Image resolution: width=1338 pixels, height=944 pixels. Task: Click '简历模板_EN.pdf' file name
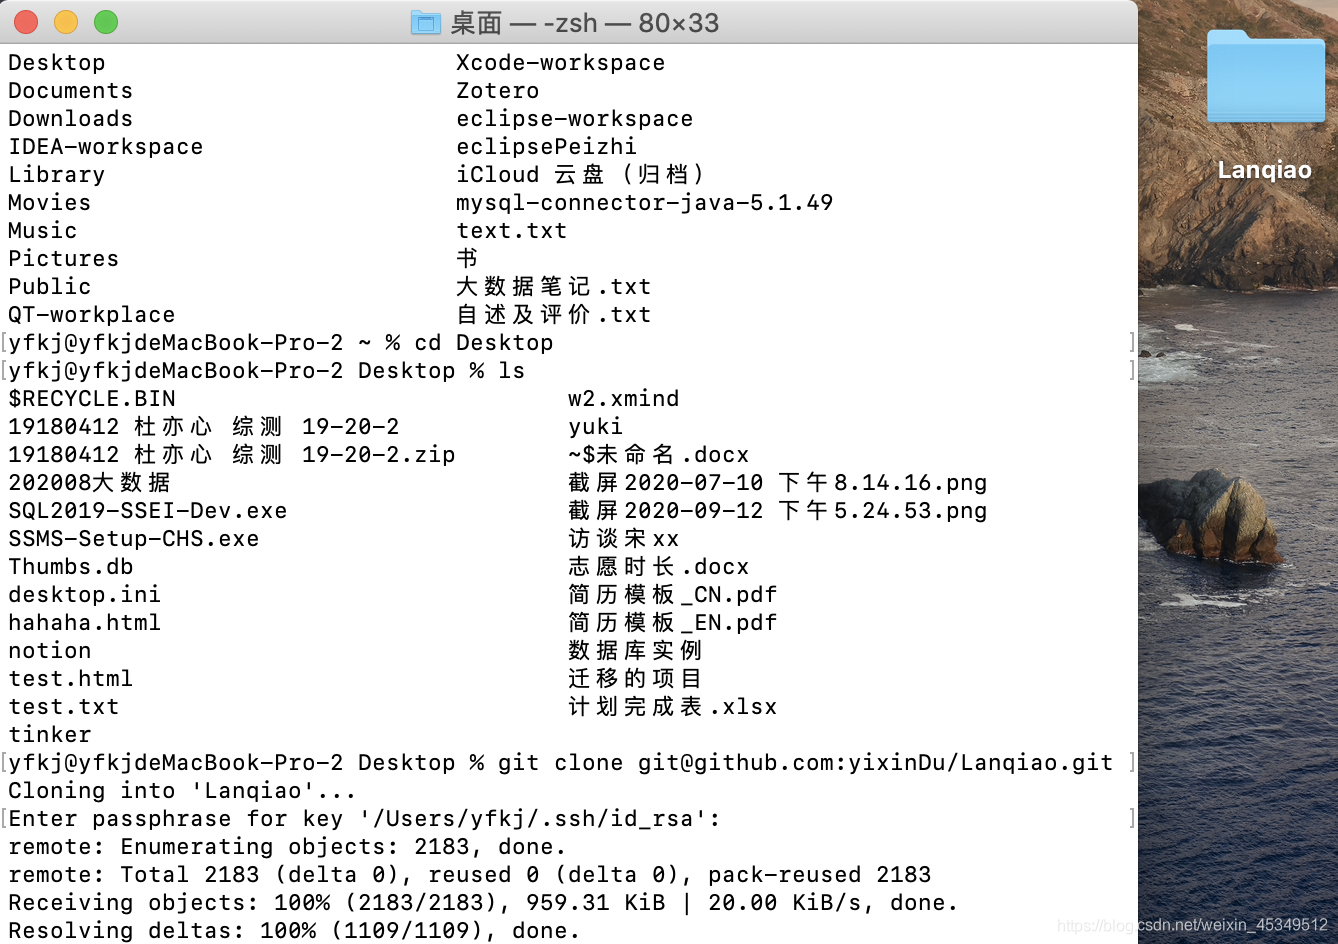[672, 622]
